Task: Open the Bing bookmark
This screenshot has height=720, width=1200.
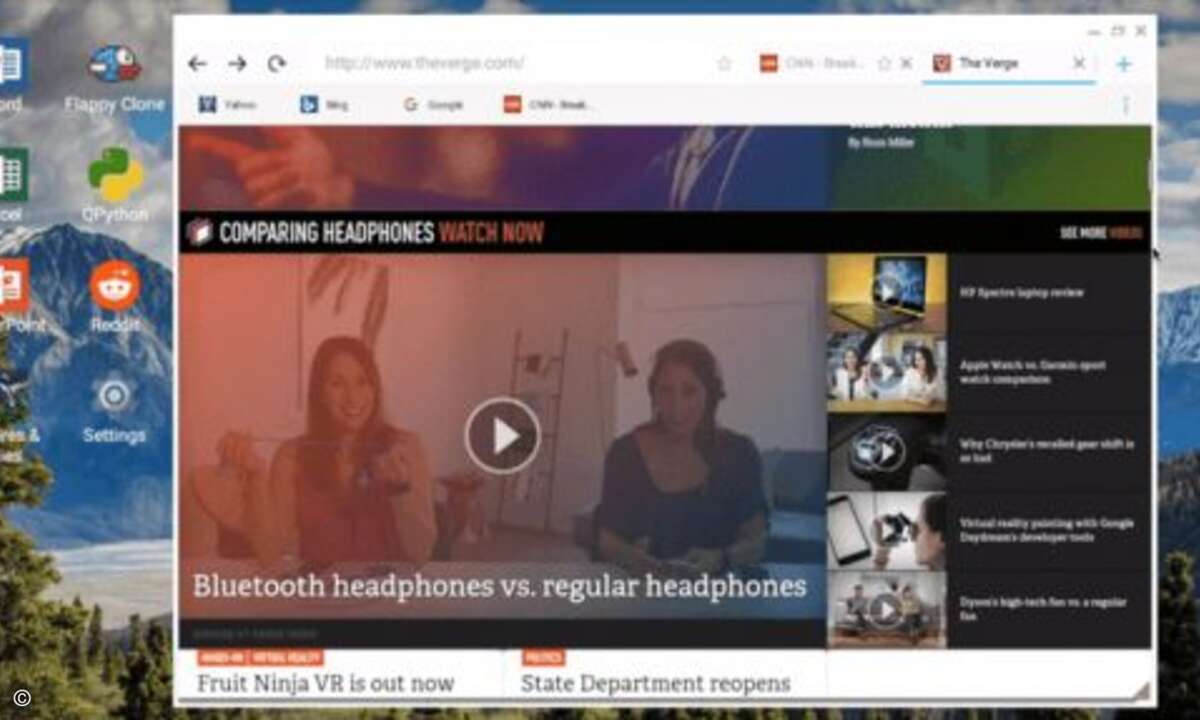Action: click(324, 104)
